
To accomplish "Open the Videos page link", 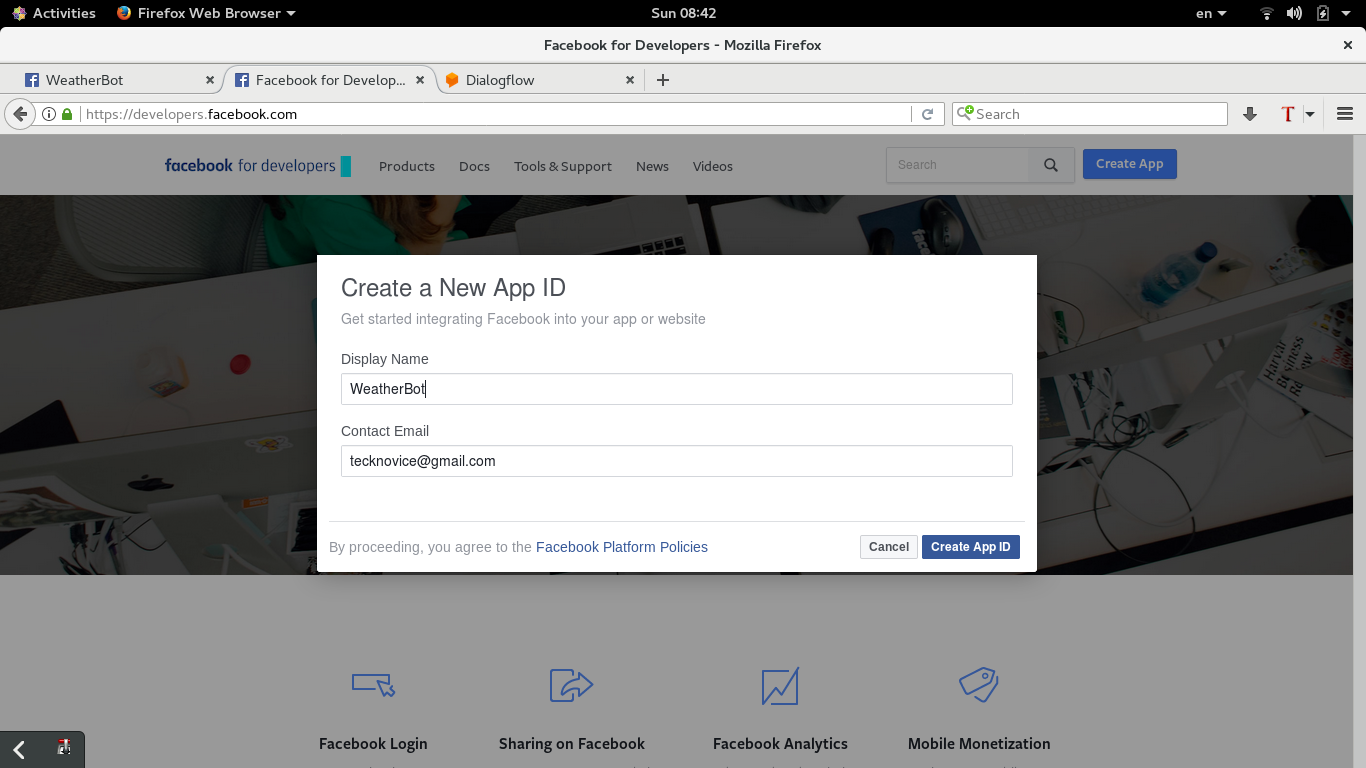I will pyautogui.click(x=713, y=166).
